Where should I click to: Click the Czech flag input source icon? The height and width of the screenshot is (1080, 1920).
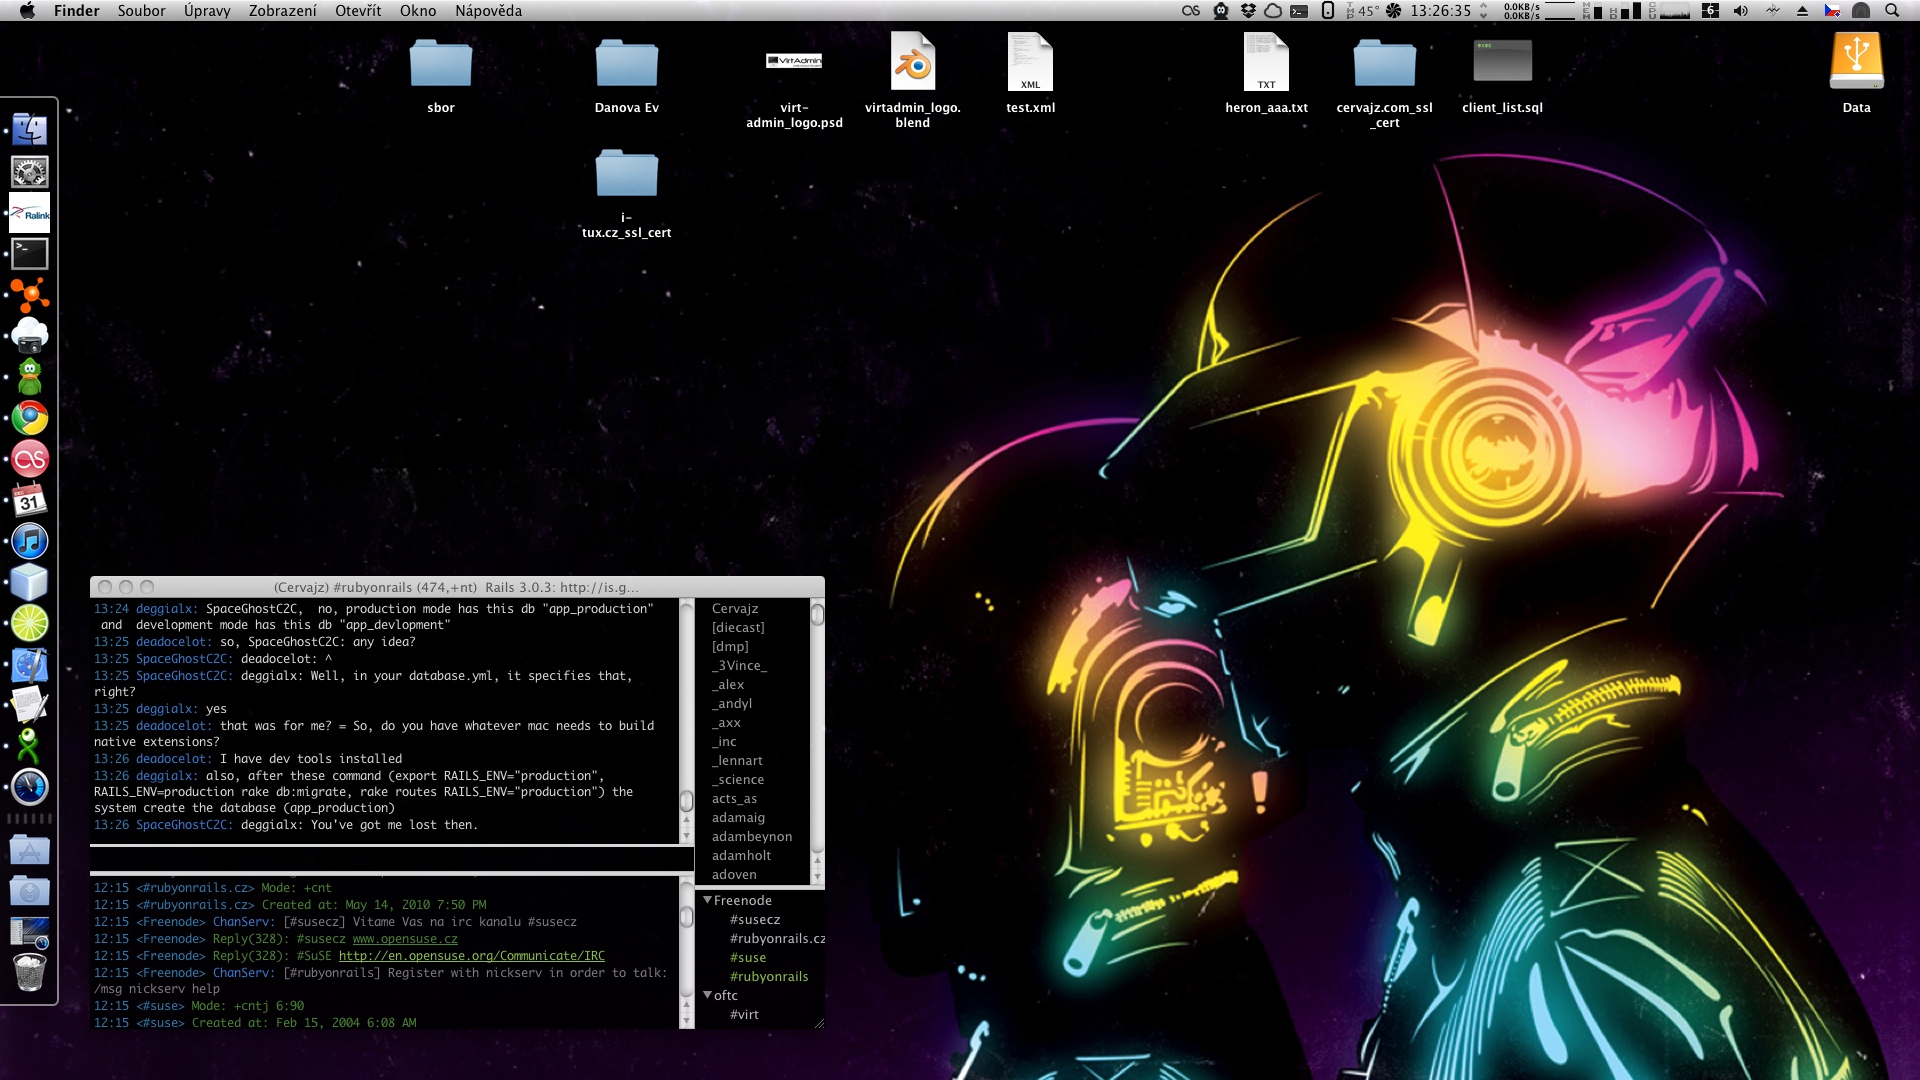click(x=1832, y=10)
